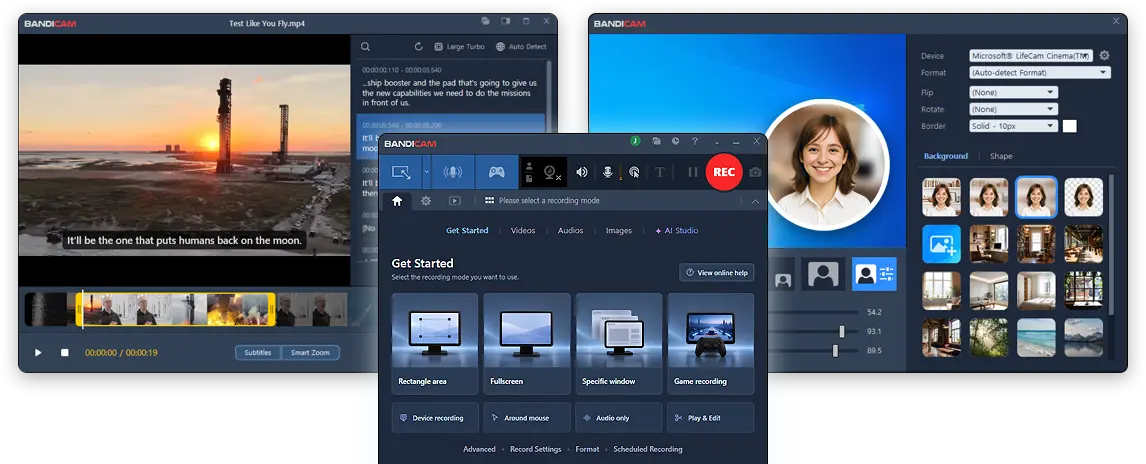Open the Device dropdown for Microsoft LifeCam

[1031, 56]
